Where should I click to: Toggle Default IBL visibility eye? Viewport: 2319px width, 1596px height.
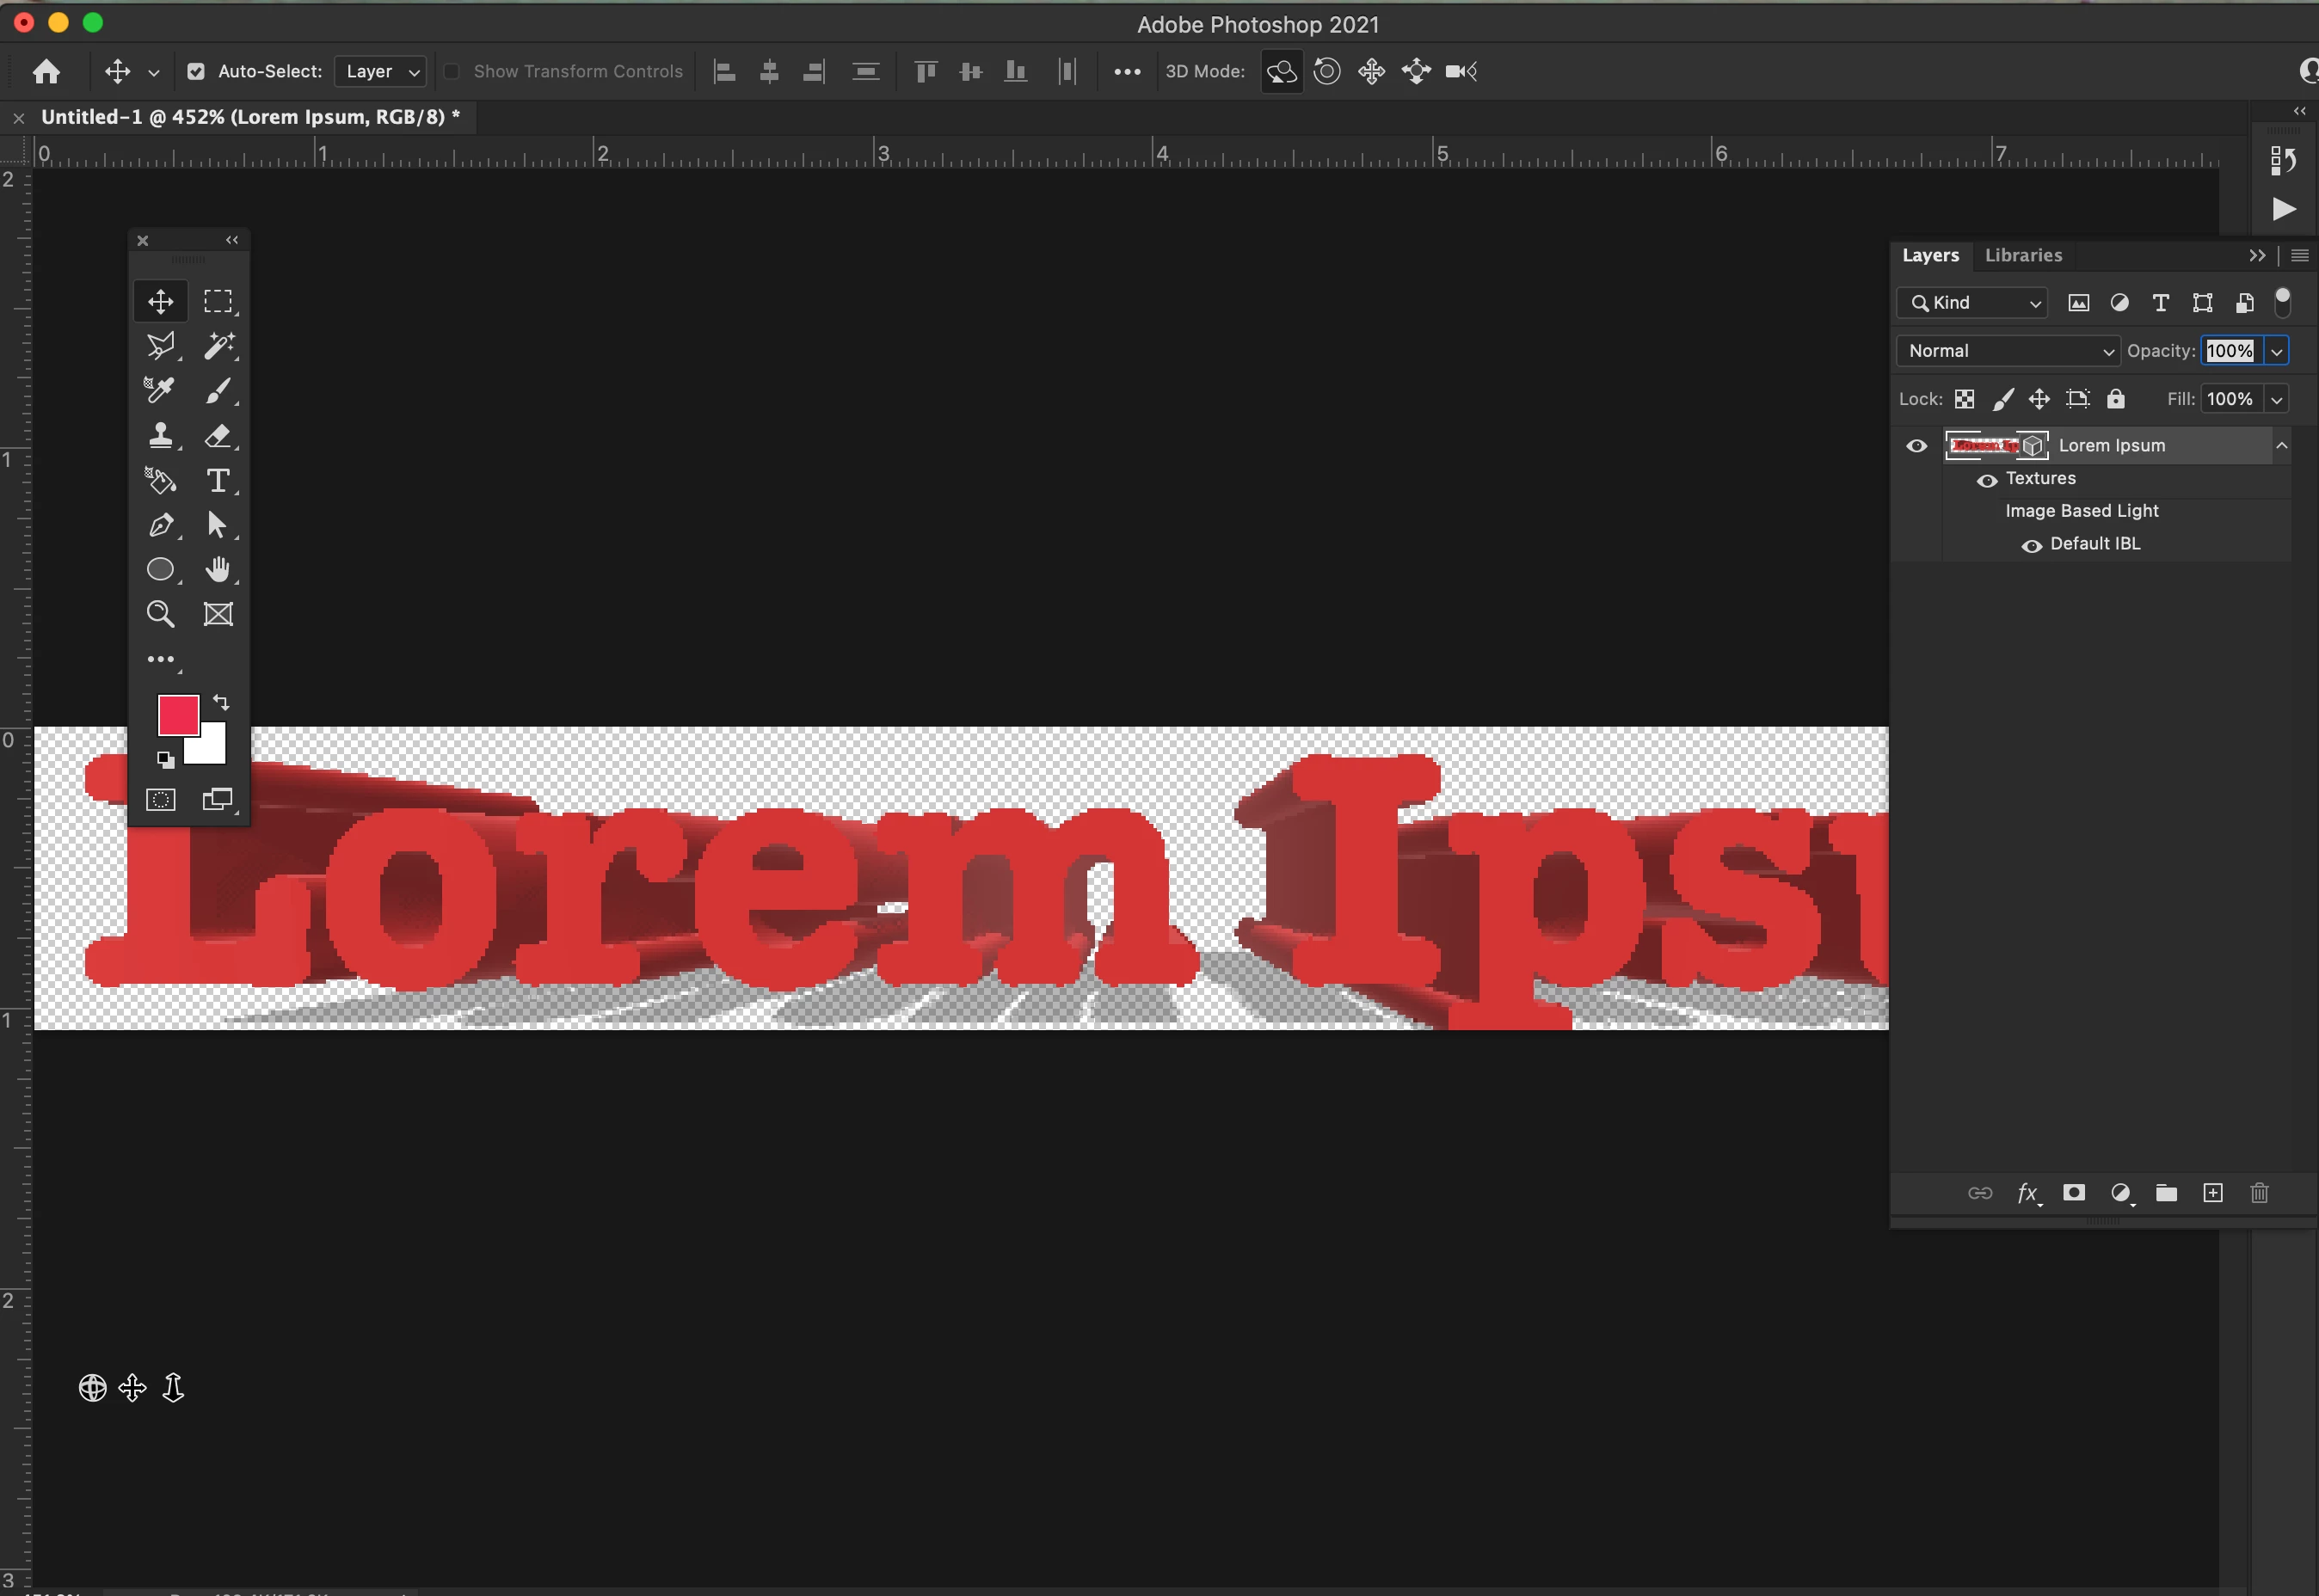2031,545
